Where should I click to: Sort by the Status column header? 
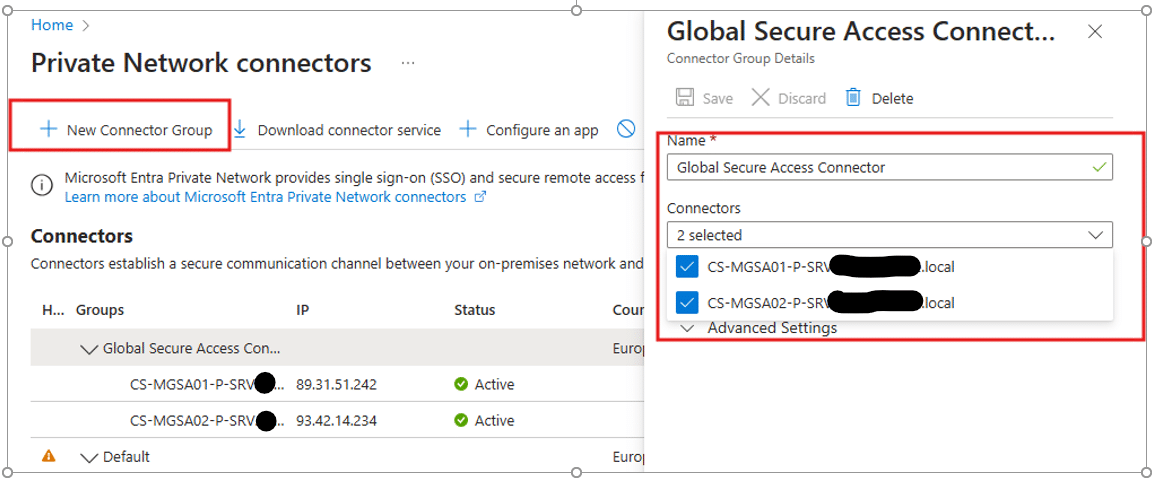point(475,310)
